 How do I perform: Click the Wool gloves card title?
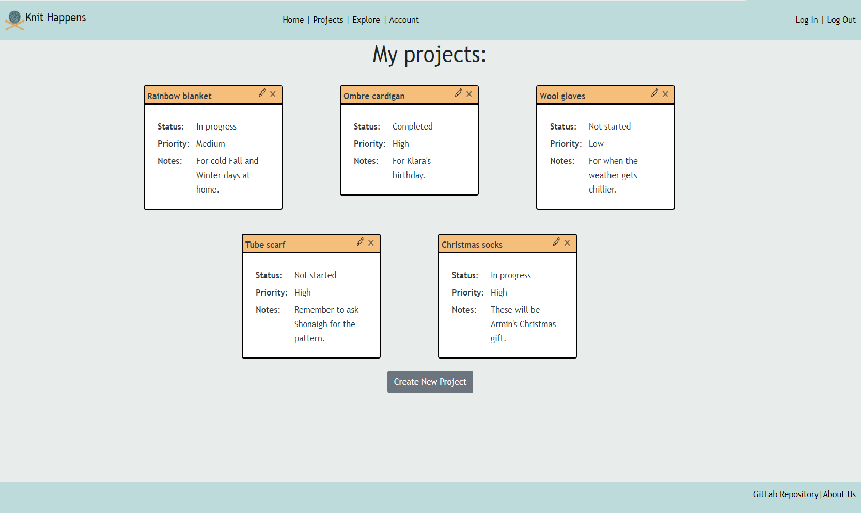point(562,96)
